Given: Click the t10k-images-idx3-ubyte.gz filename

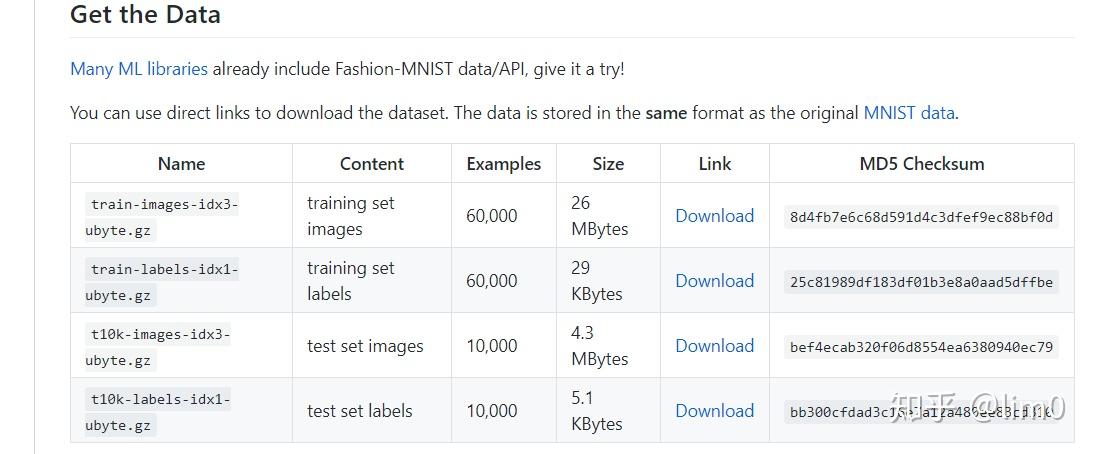Looking at the screenshot, I should (x=159, y=346).
